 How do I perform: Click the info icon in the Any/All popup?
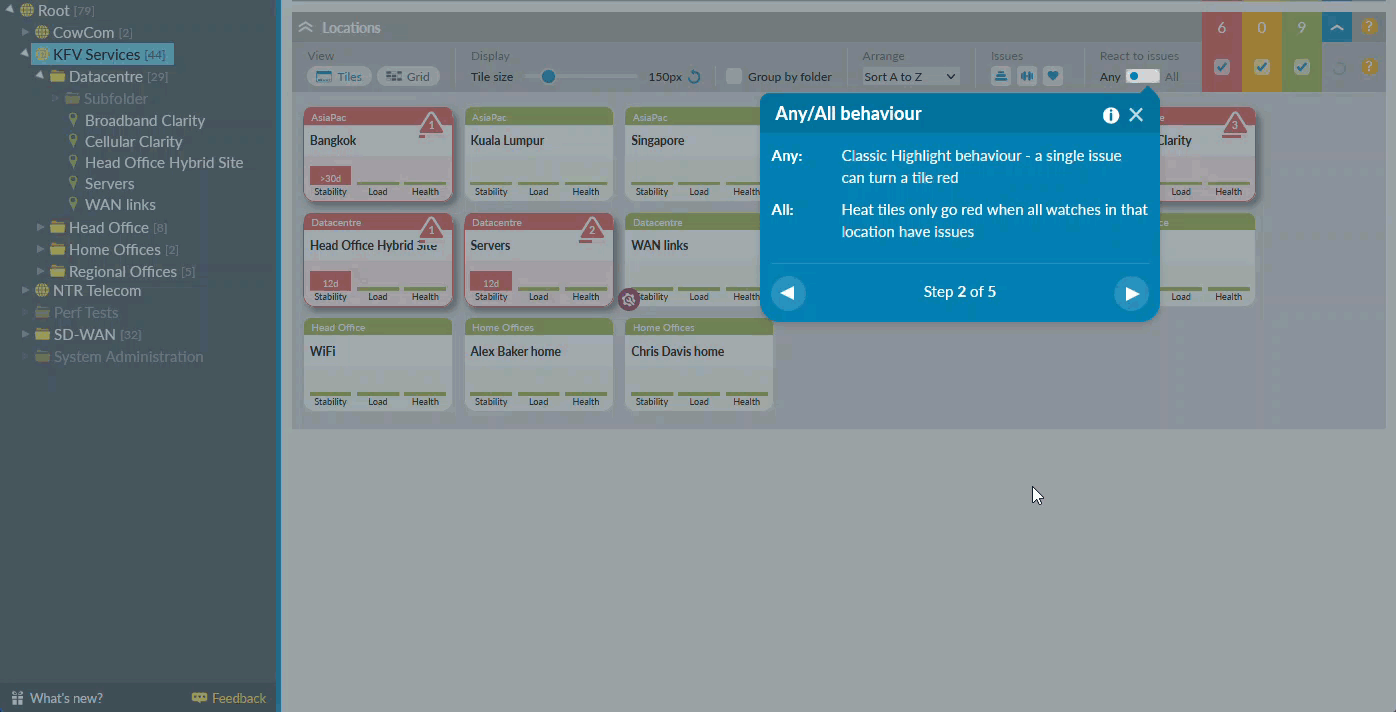tap(1110, 115)
